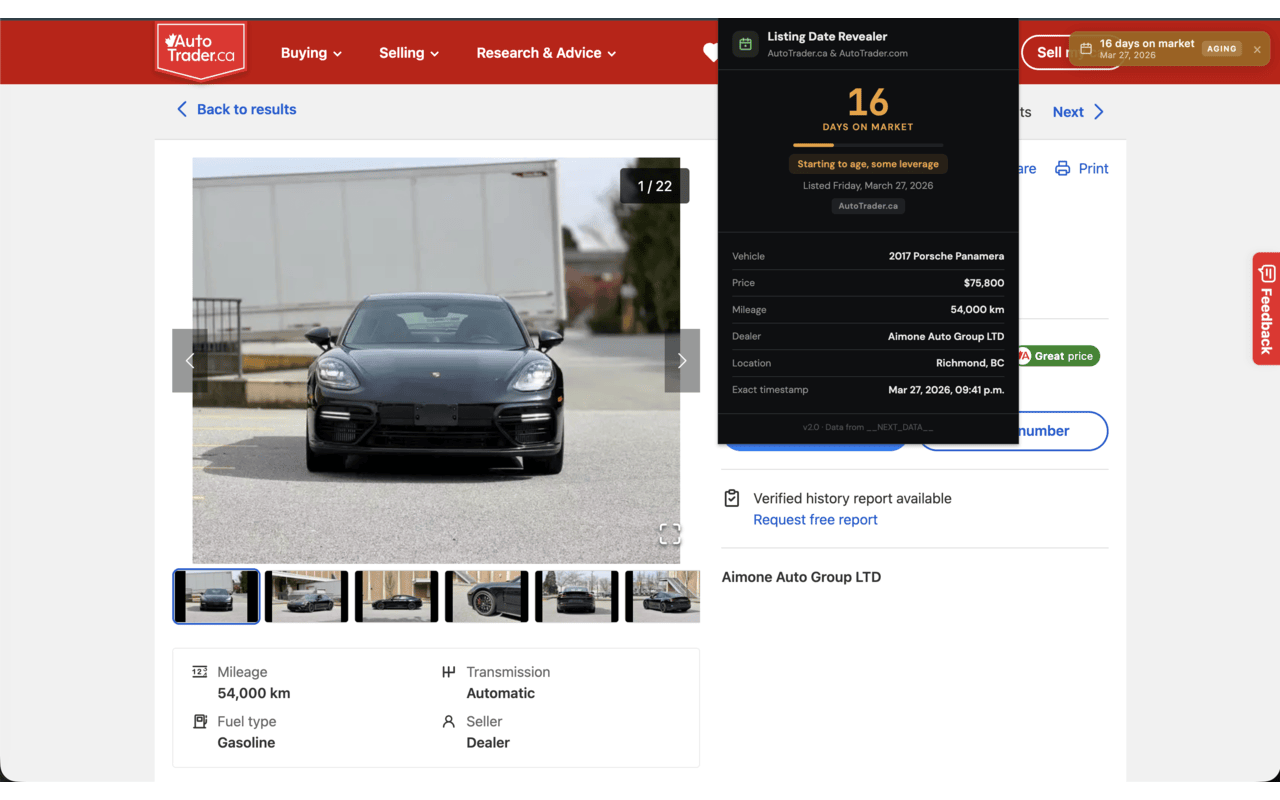The image size is (1280, 800).
Task: Click the 1 / 22 photo counter
Action: (655, 186)
